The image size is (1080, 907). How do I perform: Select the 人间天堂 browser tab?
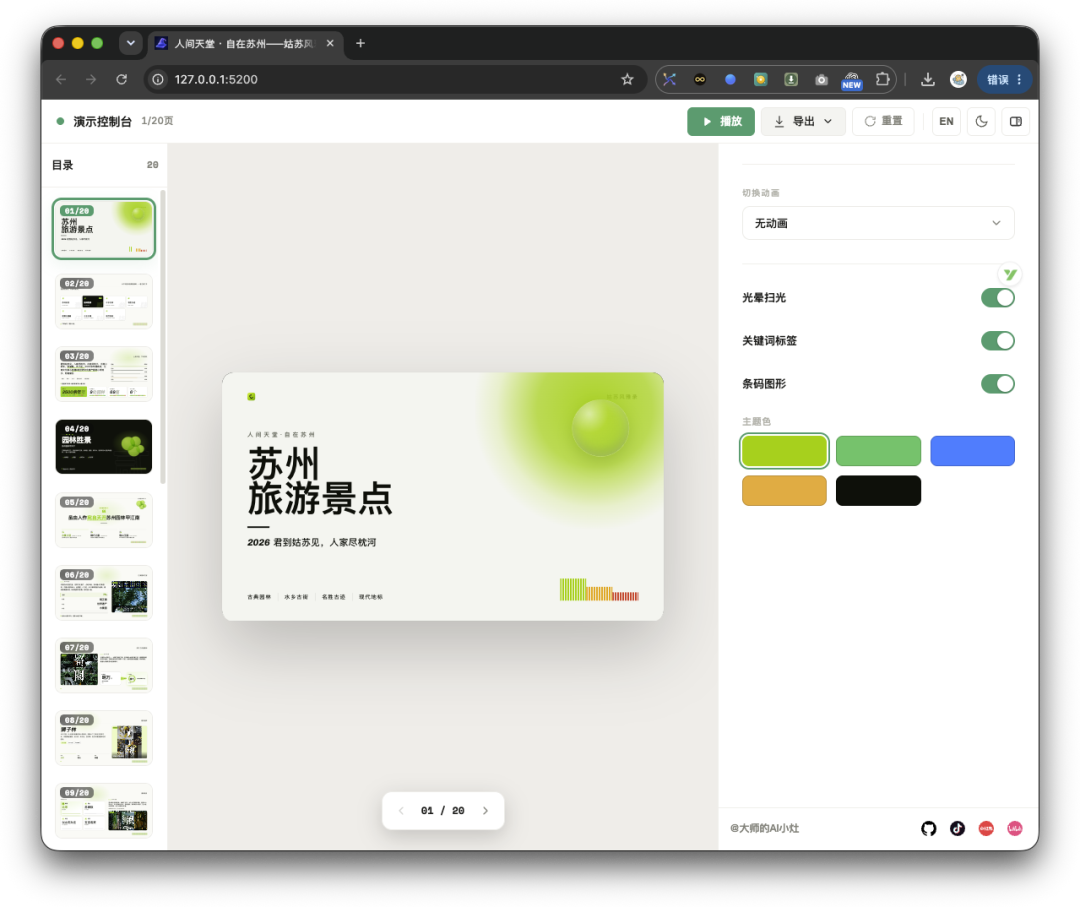(x=245, y=43)
